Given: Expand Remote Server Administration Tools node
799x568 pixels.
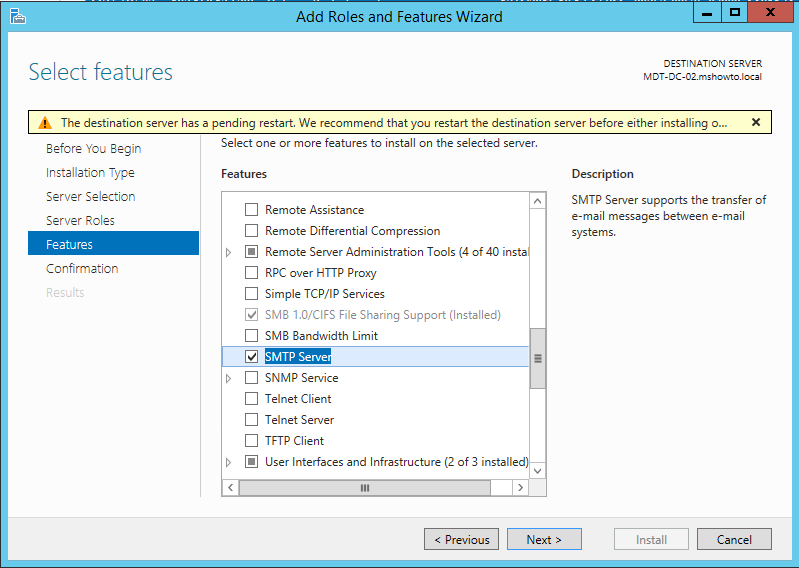Looking at the screenshot, I should [x=228, y=252].
